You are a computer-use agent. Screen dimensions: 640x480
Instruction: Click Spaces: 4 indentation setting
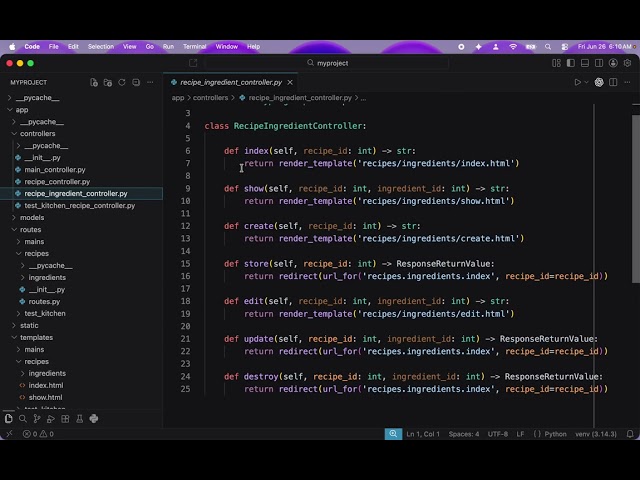pyautogui.click(x=464, y=434)
